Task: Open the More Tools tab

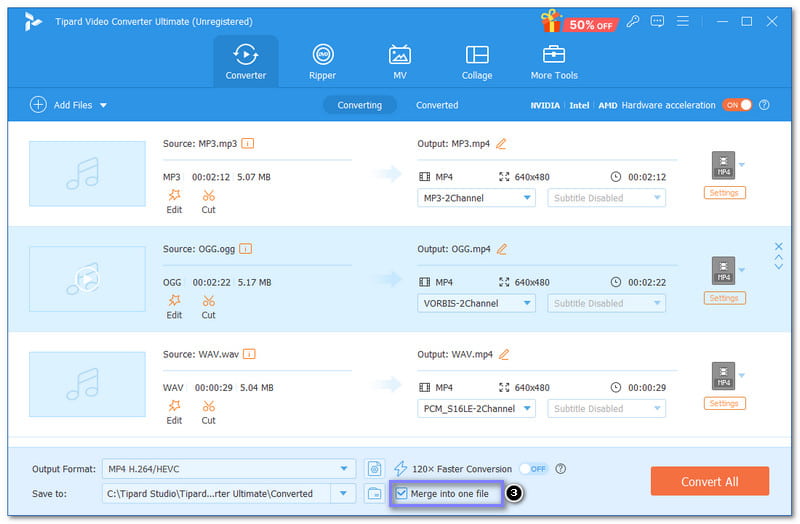Action: pos(554,62)
